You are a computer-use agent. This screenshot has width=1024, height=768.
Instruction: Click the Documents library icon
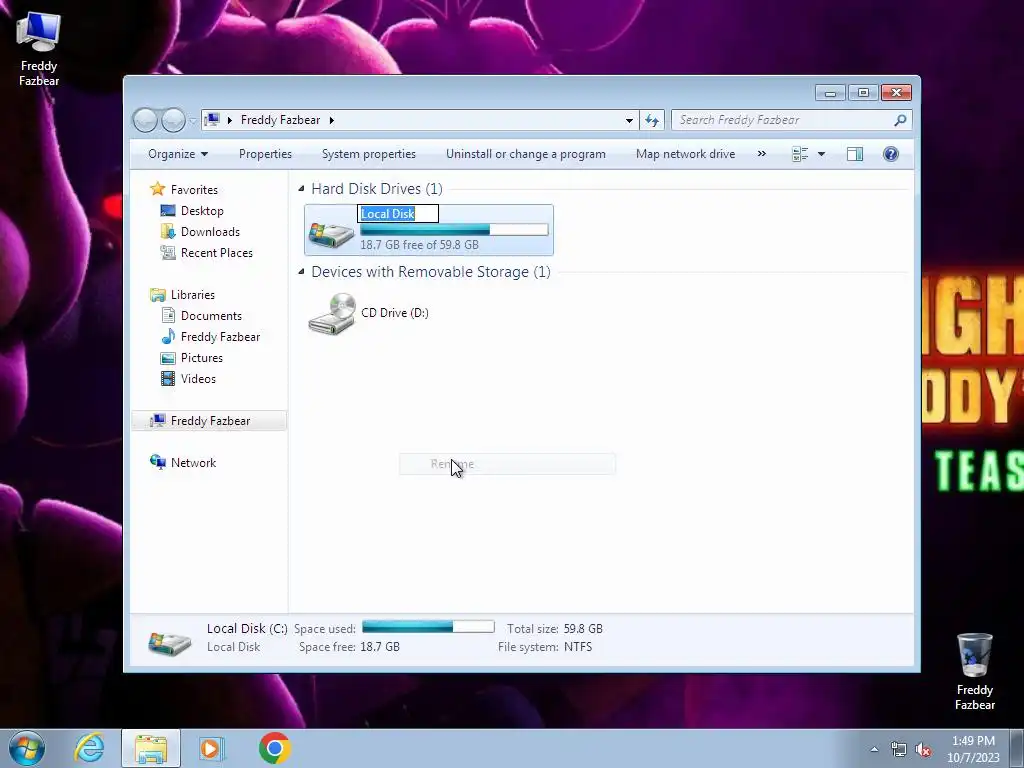pos(168,315)
